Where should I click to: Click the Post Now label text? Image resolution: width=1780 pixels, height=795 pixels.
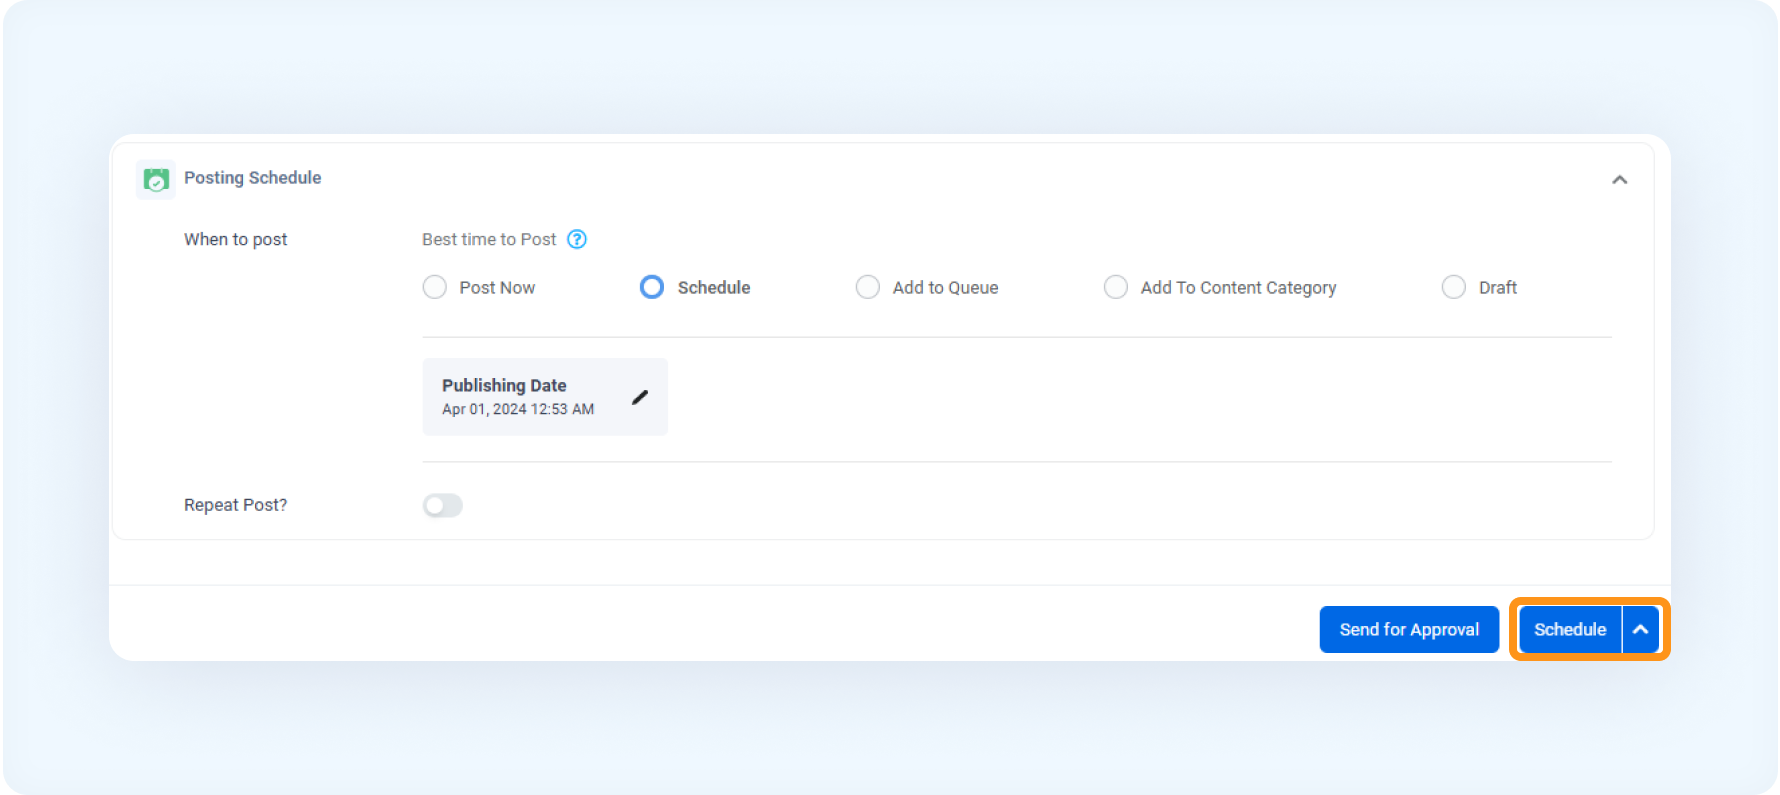coord(497,288)
